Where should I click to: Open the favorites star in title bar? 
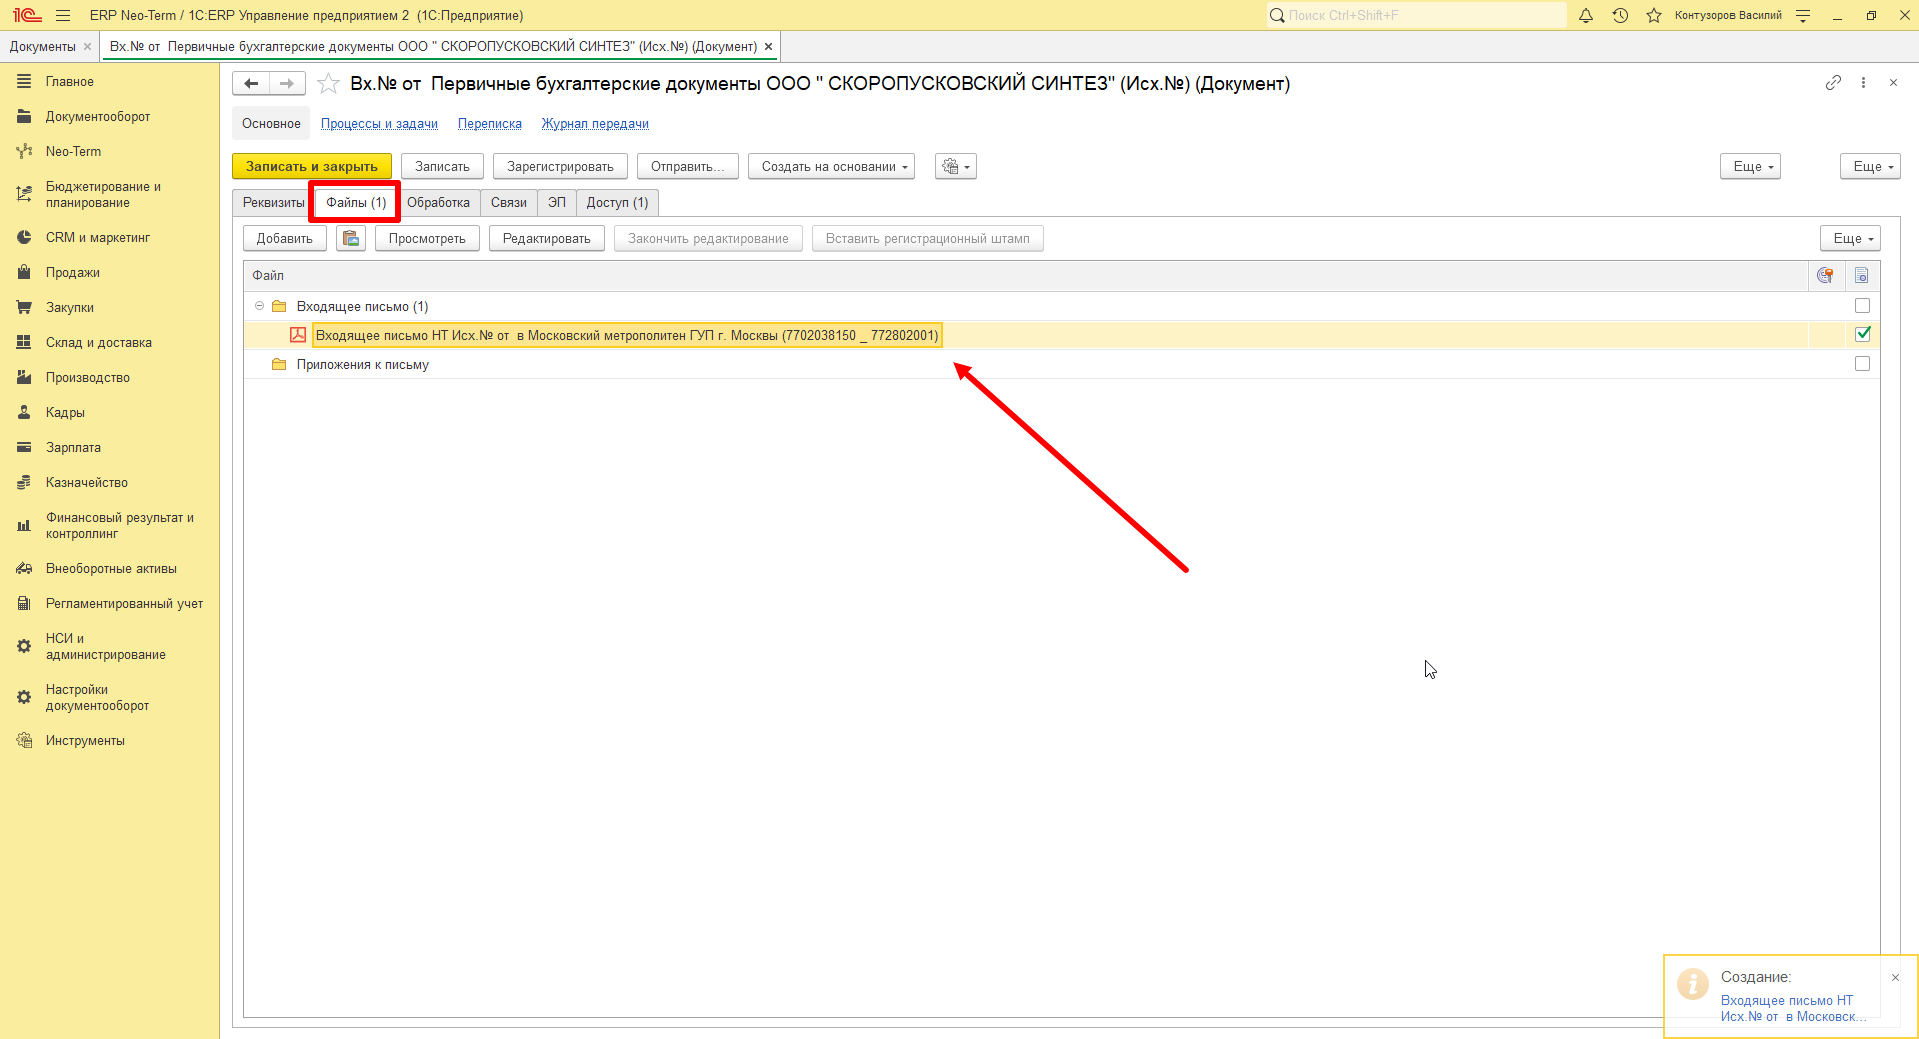point(1654,15)
